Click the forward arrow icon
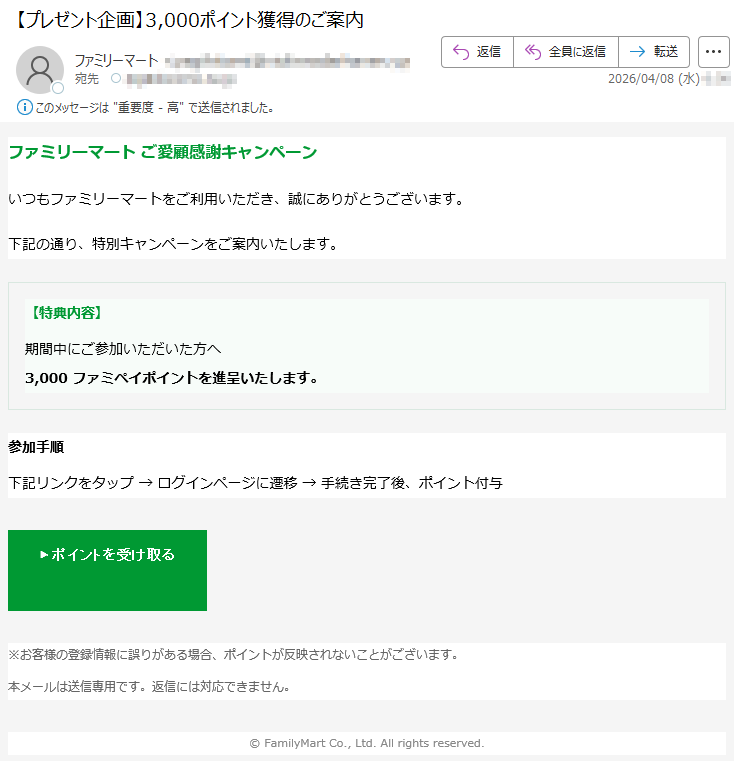Screen dimensions: 734x761 click(637, 51)
